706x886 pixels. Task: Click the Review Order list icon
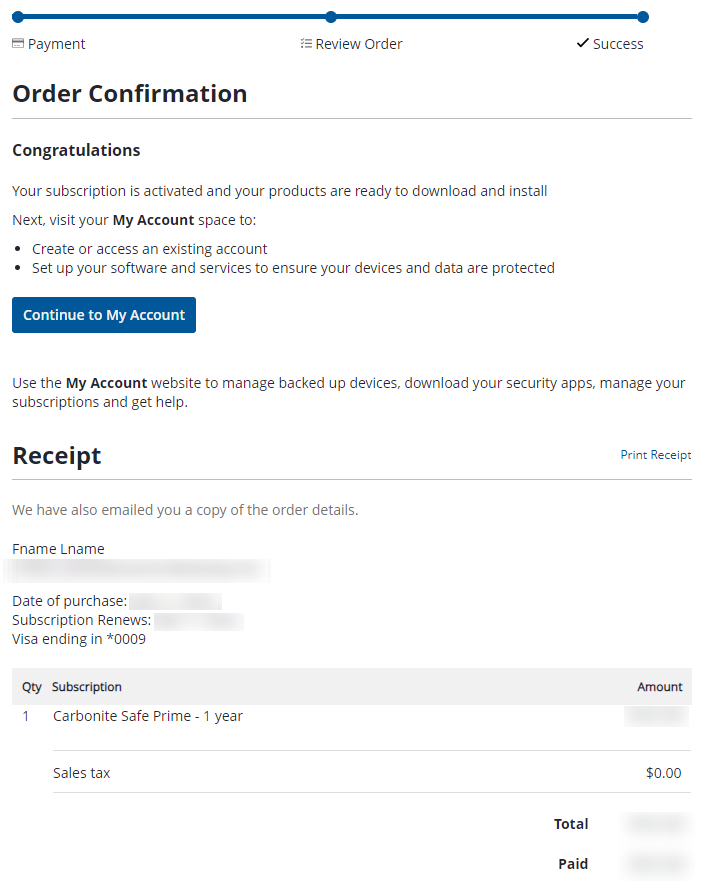[x=306, y=44]
